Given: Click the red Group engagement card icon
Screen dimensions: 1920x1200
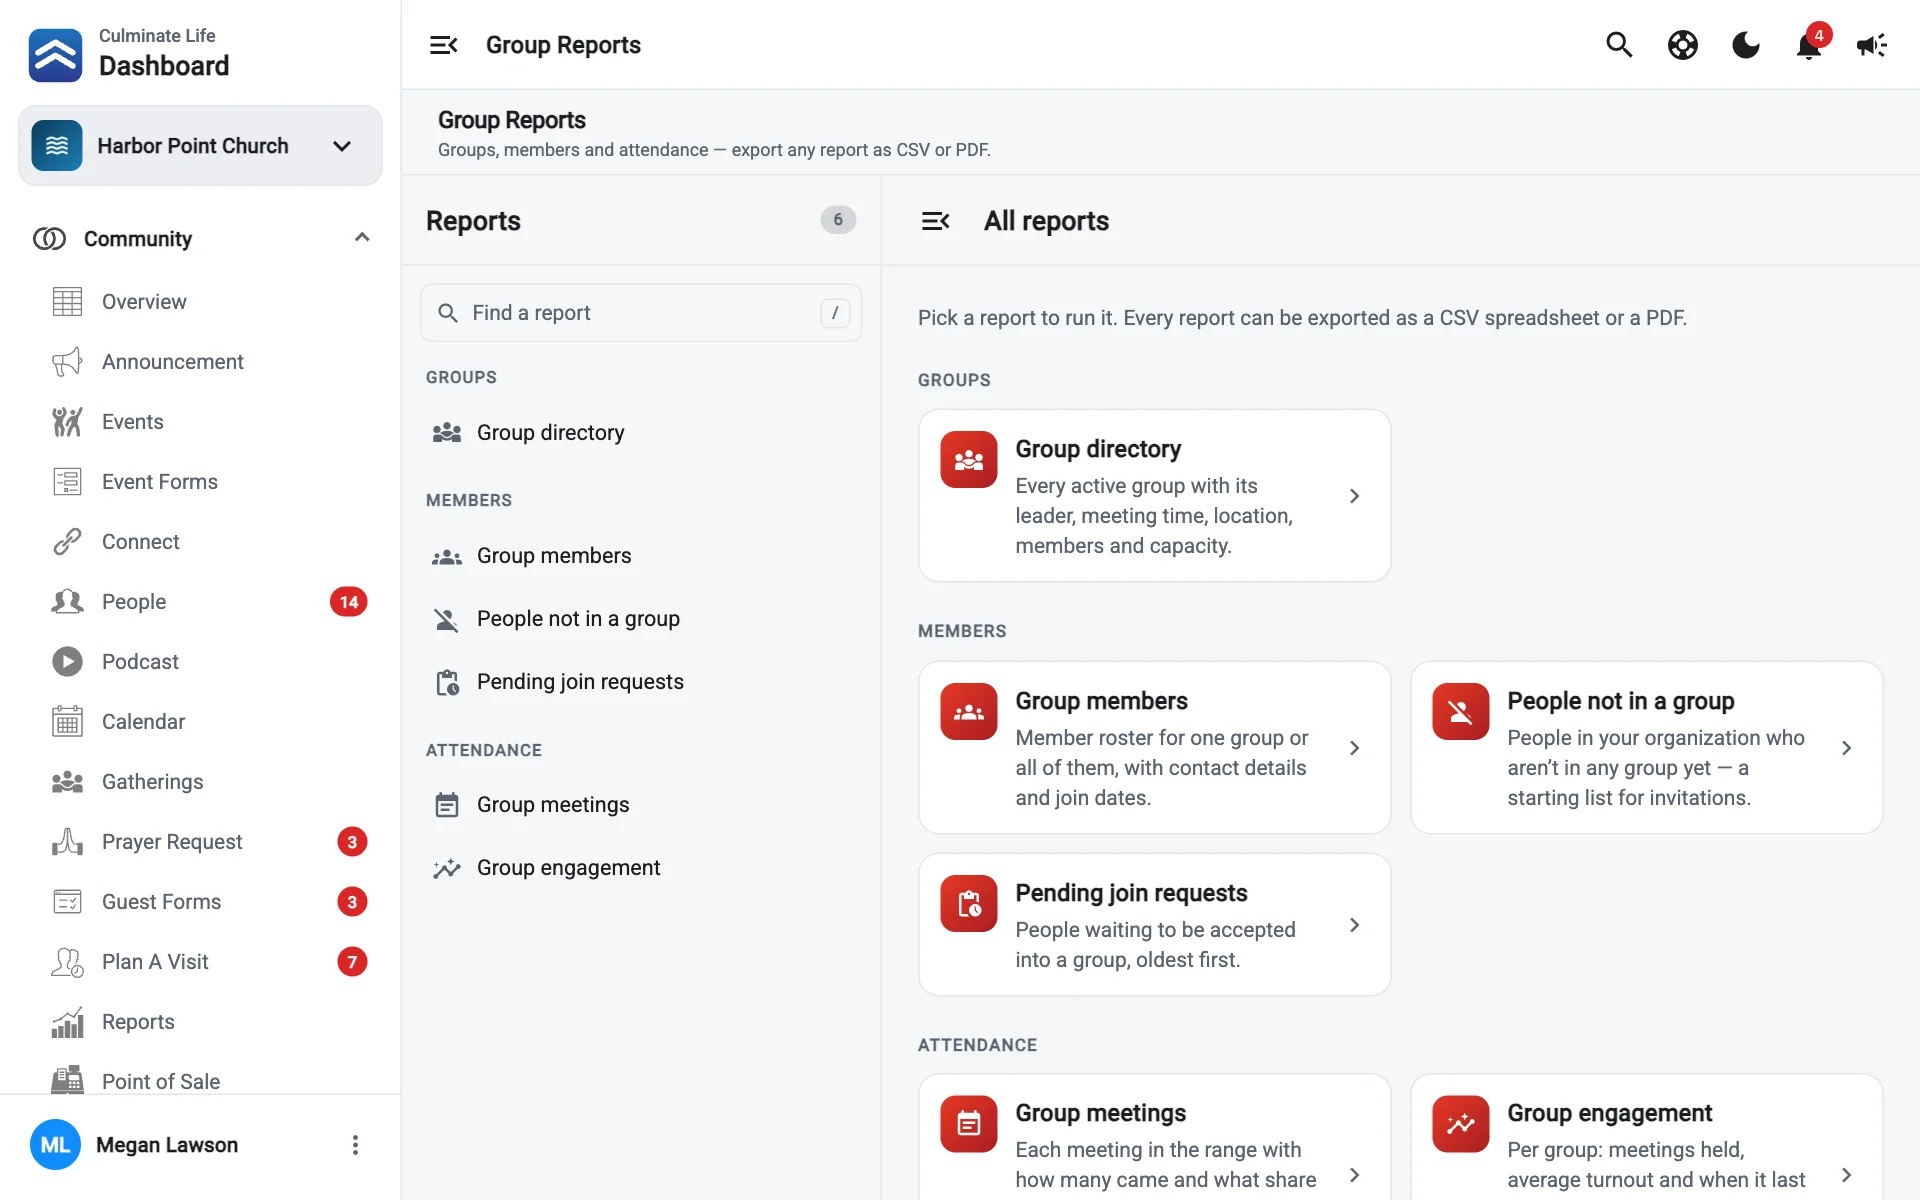Looking at the screenshot, I should 1461,1124.
